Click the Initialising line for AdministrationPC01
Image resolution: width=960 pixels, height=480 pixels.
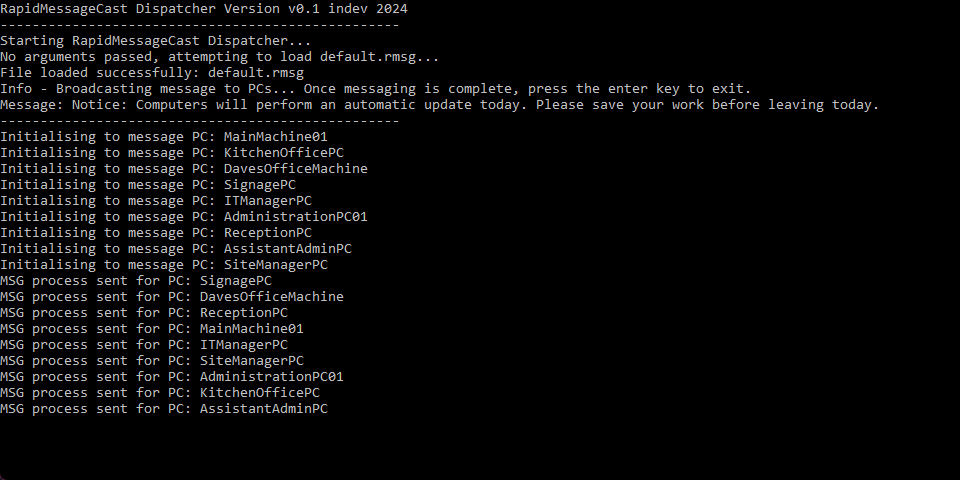(x=184, y=217)
